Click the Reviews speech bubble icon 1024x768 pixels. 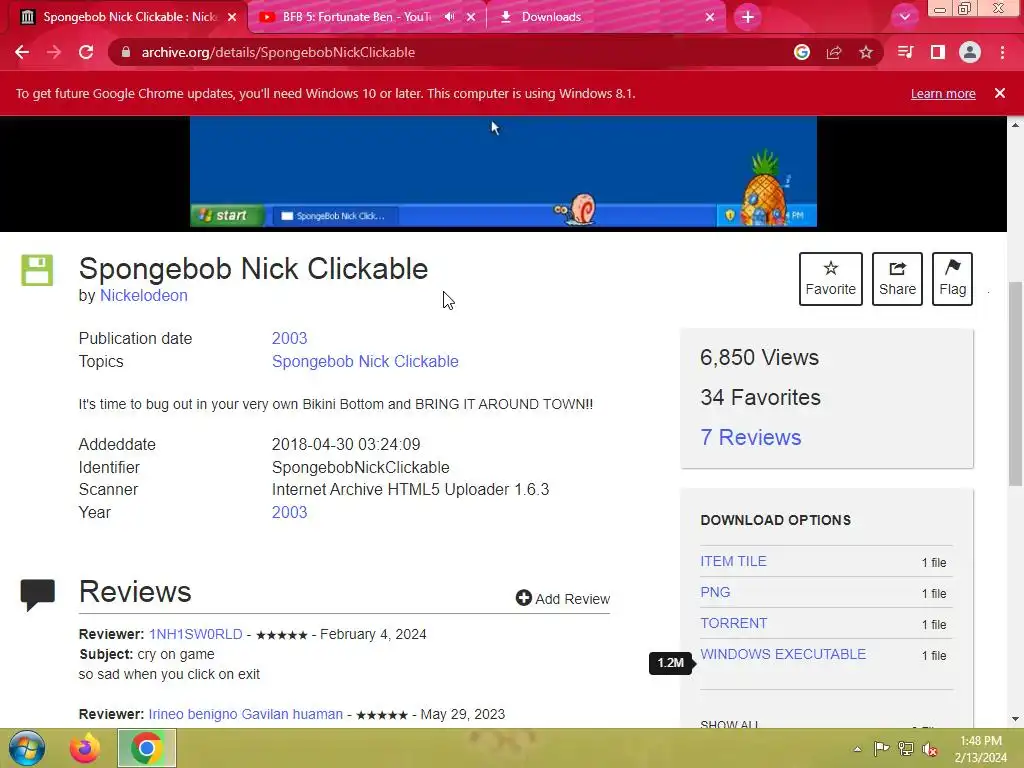click(x=38, y=594)
